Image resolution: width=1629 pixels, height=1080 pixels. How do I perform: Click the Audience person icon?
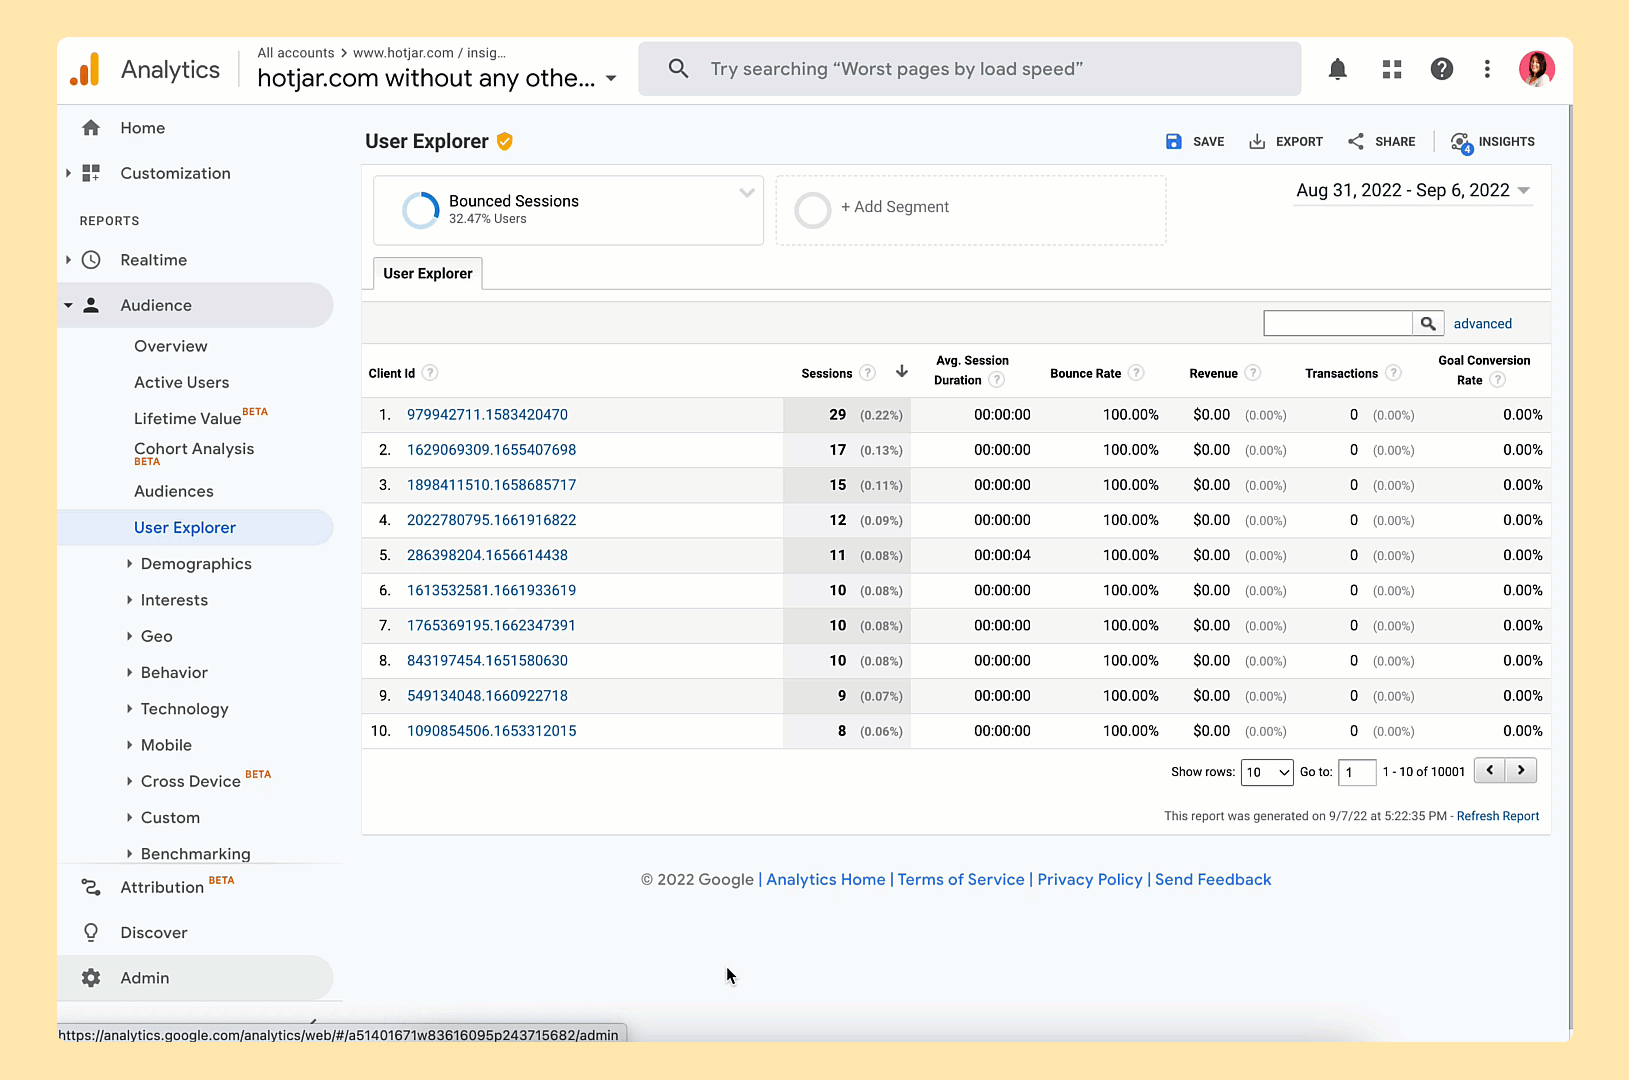(x=91, y=305)
